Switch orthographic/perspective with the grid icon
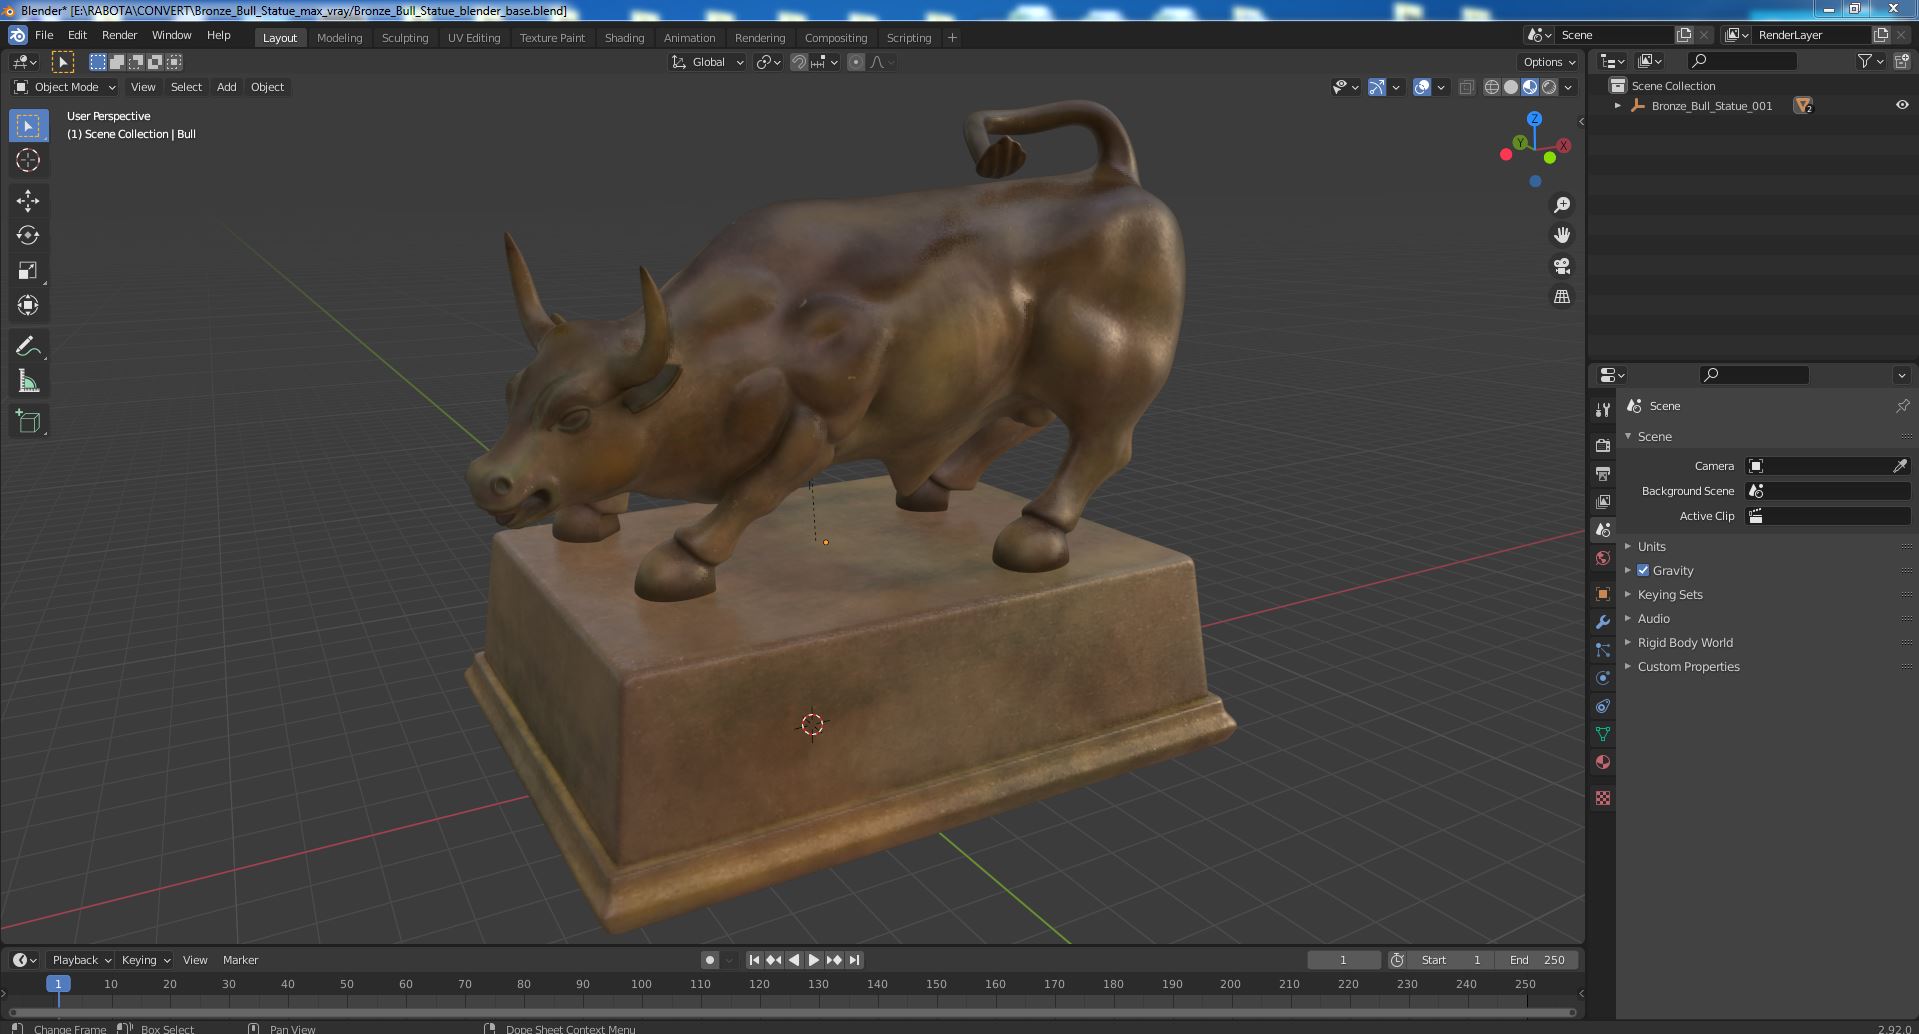 pyautogui.click(x=1562, y=297)
